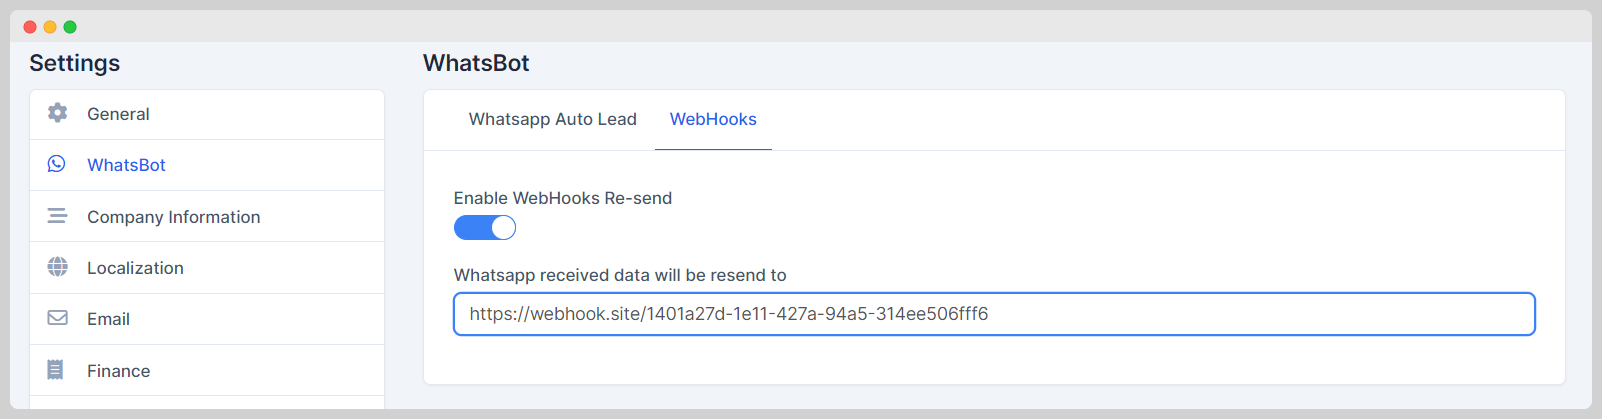Navigate to Email settings
This screenshot has width=1602, height=419.
point(108,319)
